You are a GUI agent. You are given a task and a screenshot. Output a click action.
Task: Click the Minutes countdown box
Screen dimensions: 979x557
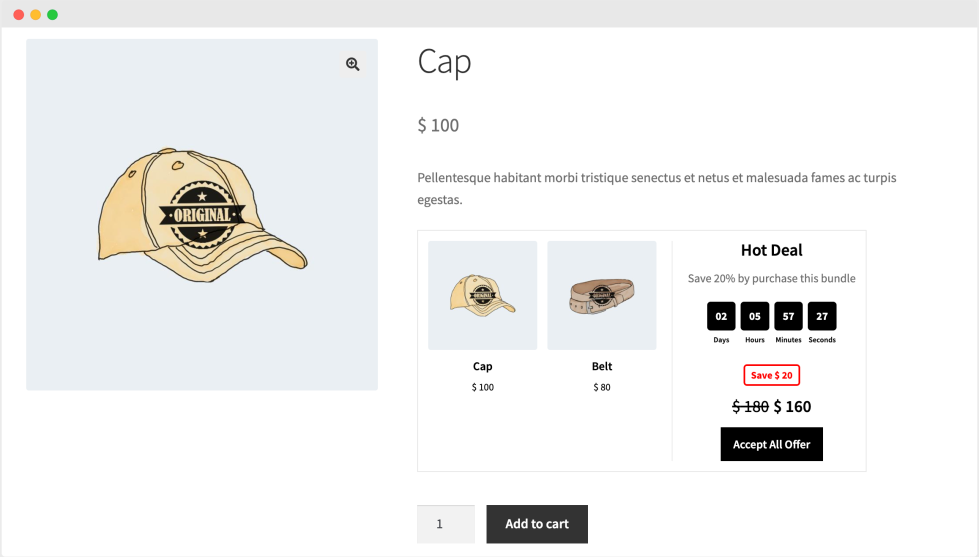pos(788,316)
